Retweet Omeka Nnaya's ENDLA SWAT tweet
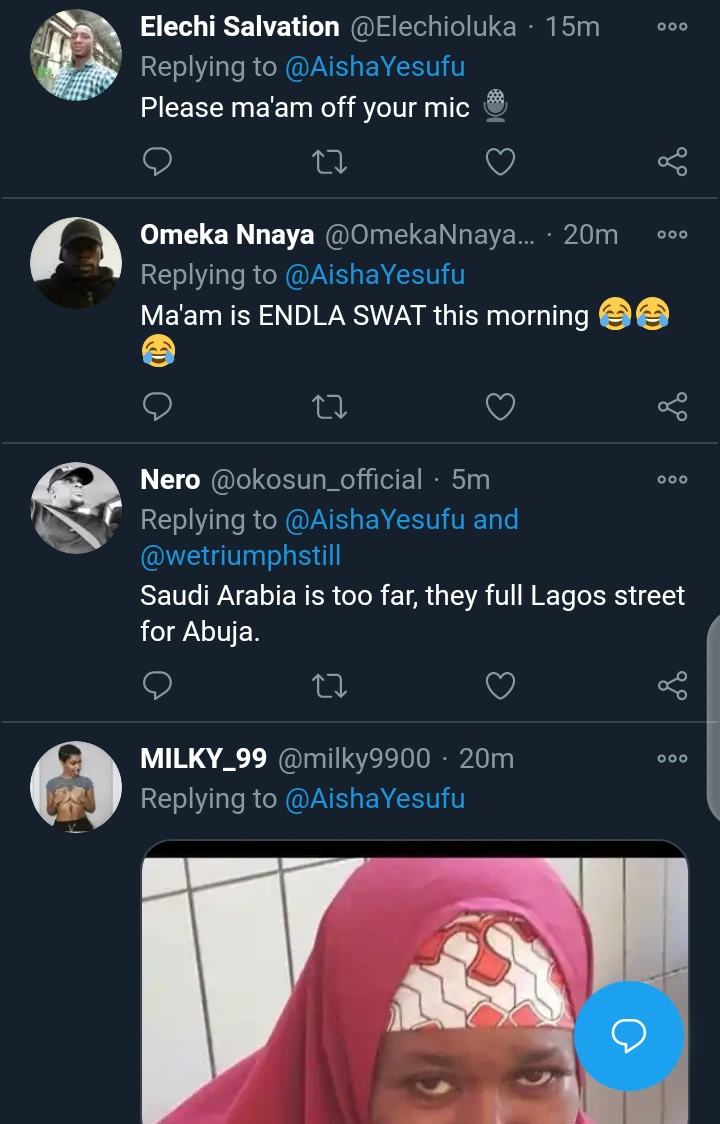 (329, 406)
